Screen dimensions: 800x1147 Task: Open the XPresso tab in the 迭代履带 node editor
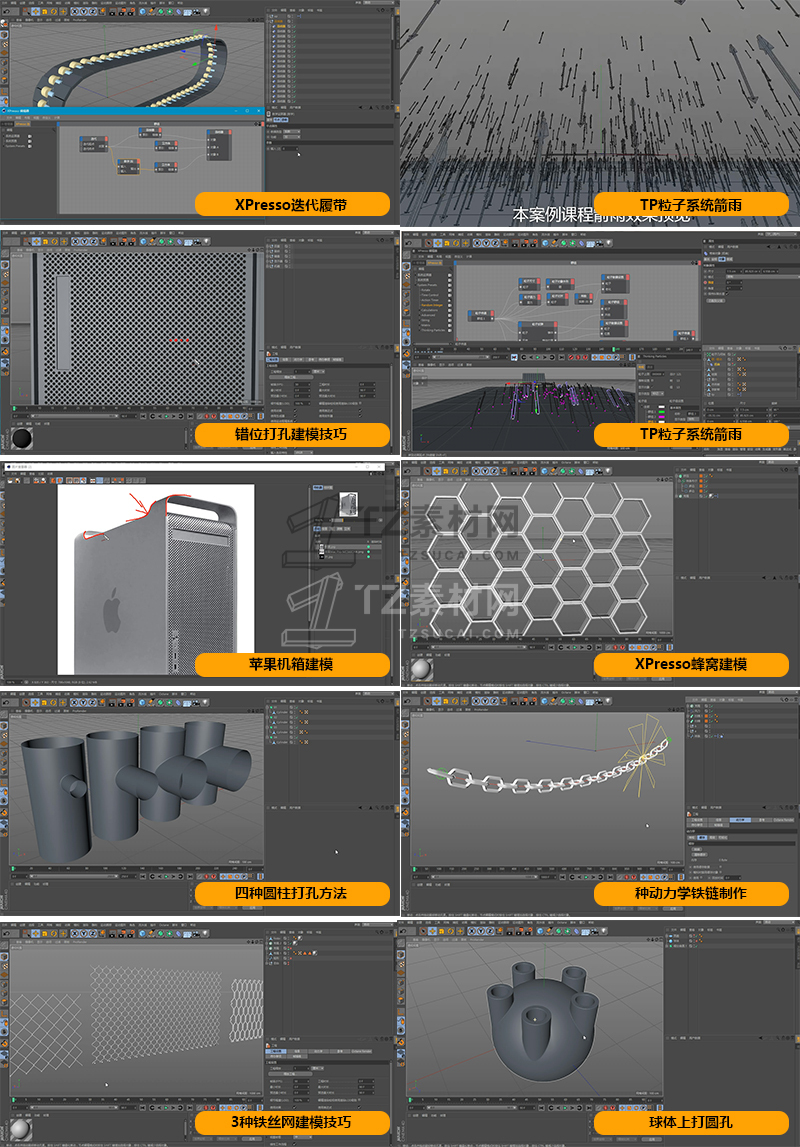[x=23, y=124]
